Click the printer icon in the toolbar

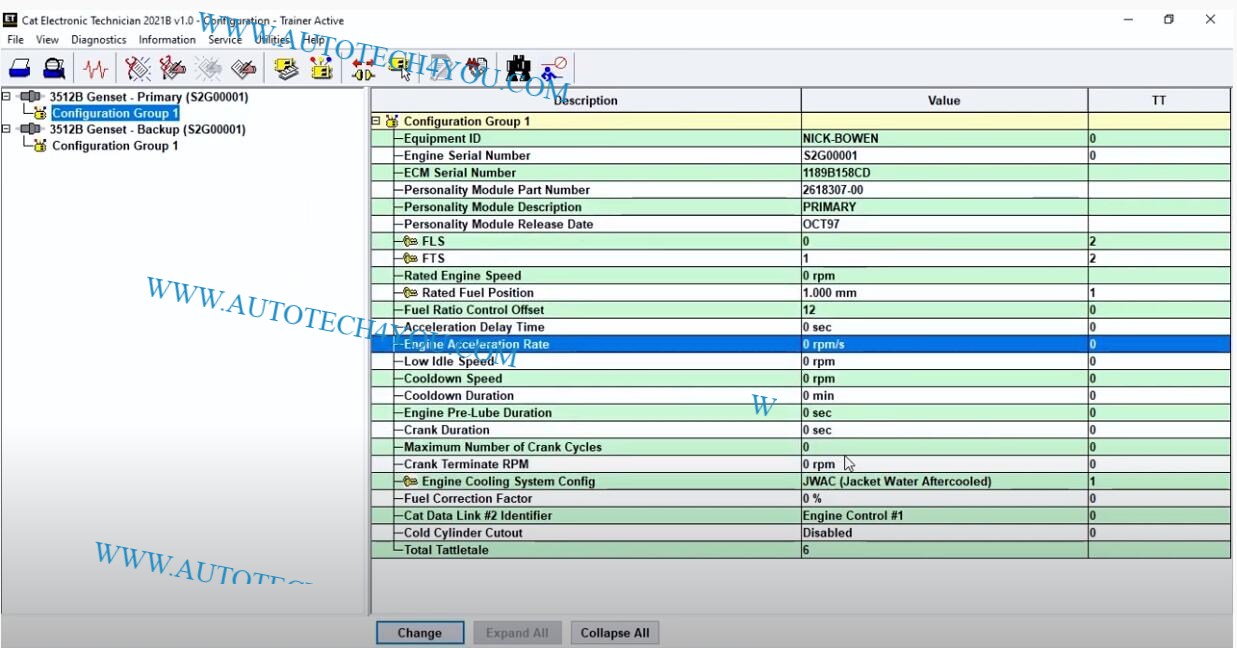(x=20, y=69)
